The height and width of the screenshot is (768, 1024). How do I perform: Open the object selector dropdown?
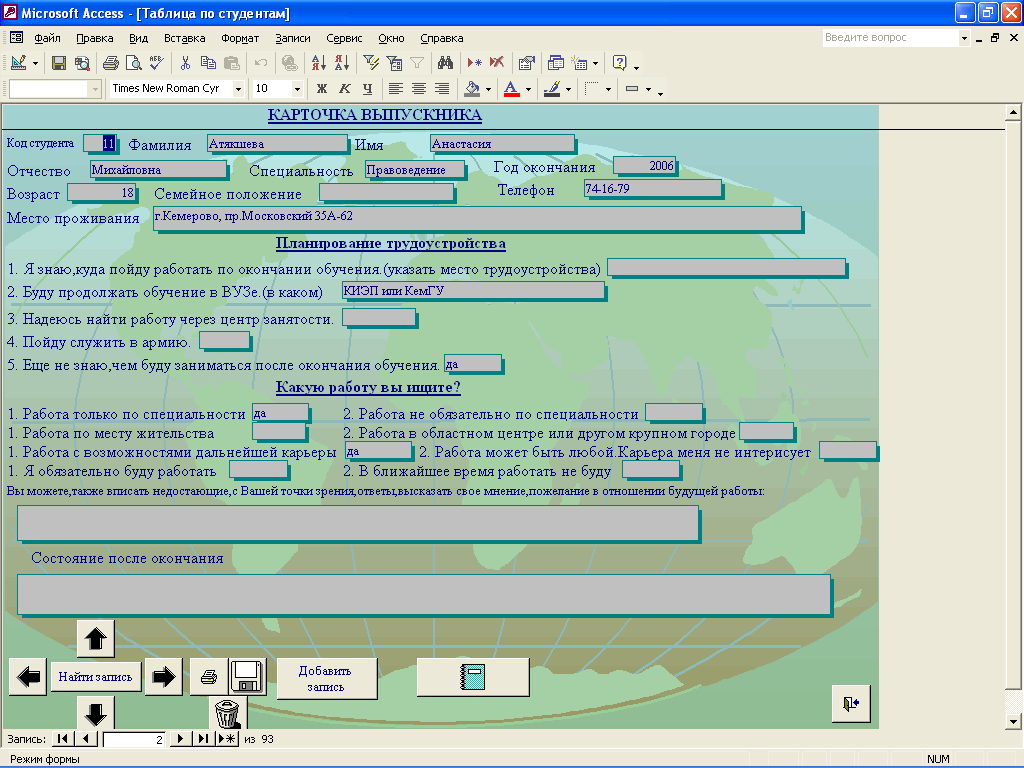tap(95, 89)
